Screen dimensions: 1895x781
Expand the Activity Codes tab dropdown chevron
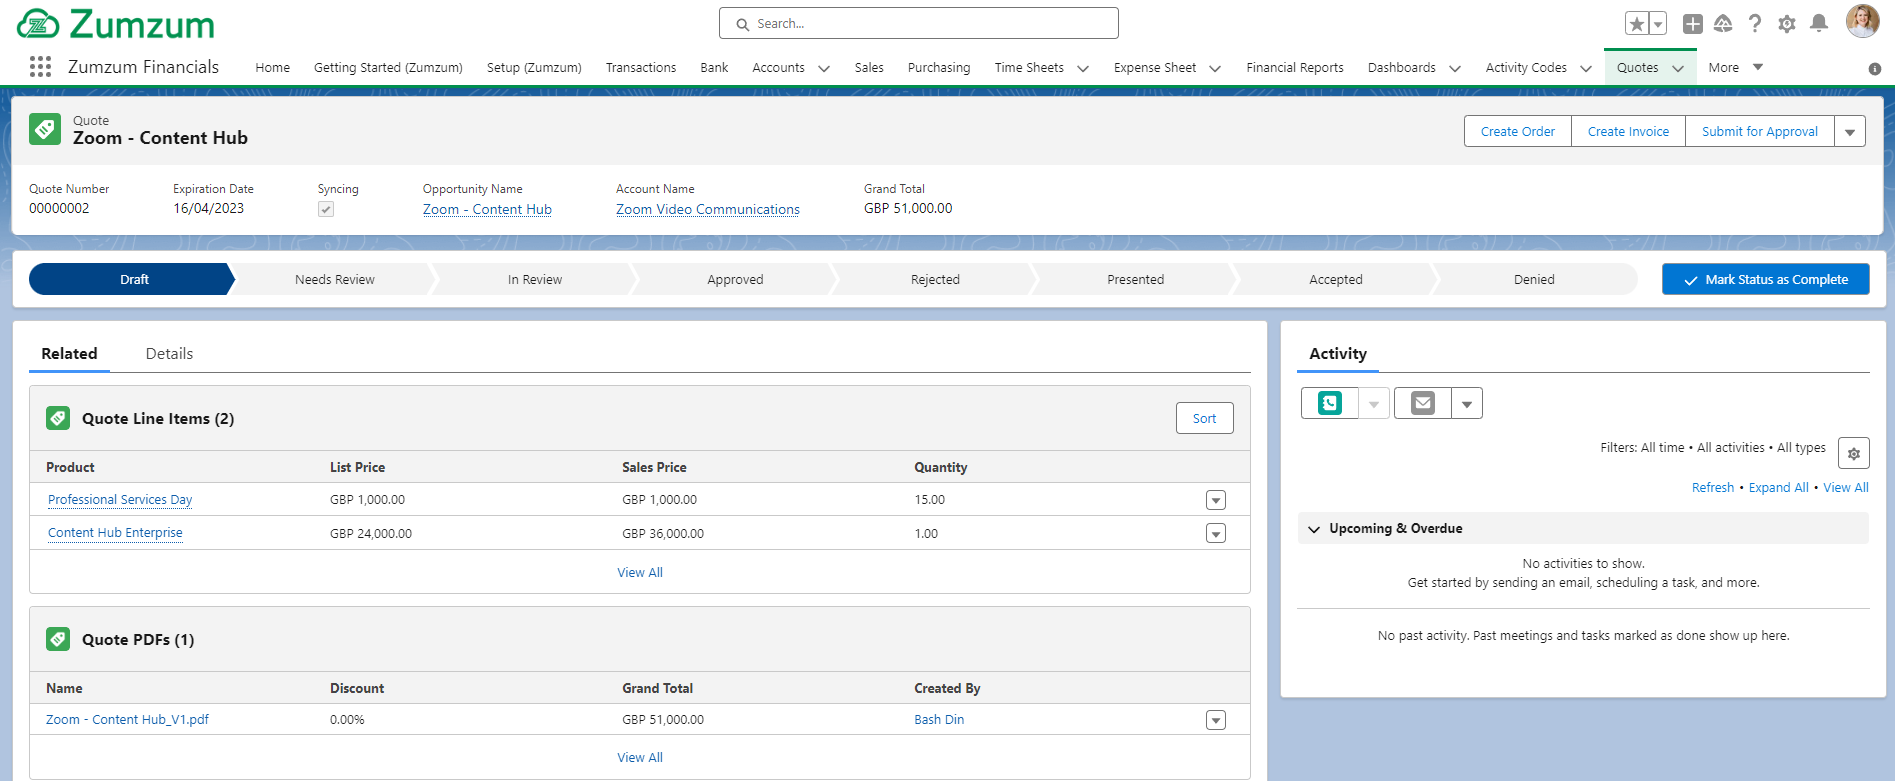coord(1586,69)
